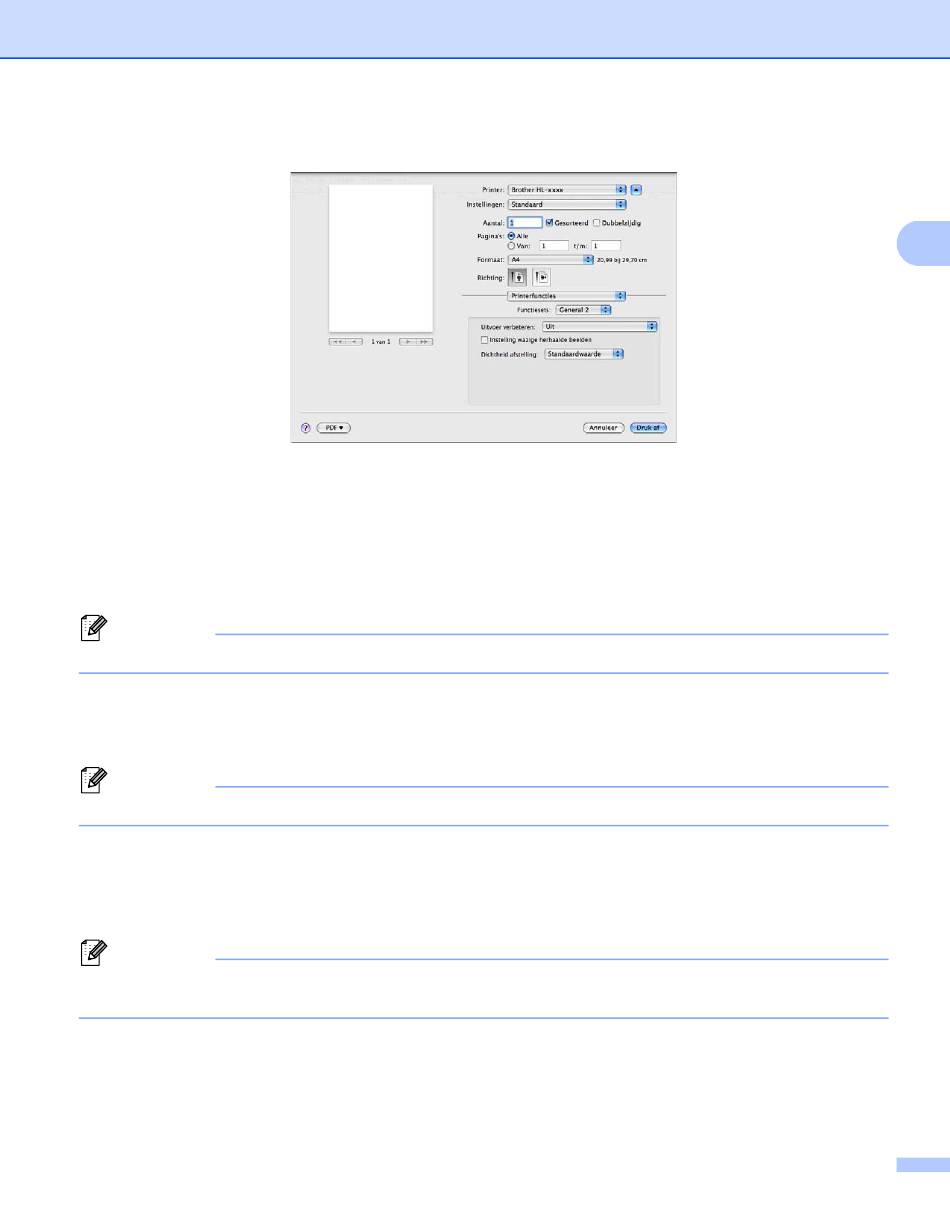
Task: Enable Instelling wazige herhaalde beelden checkbox
Action: [484, 340]
